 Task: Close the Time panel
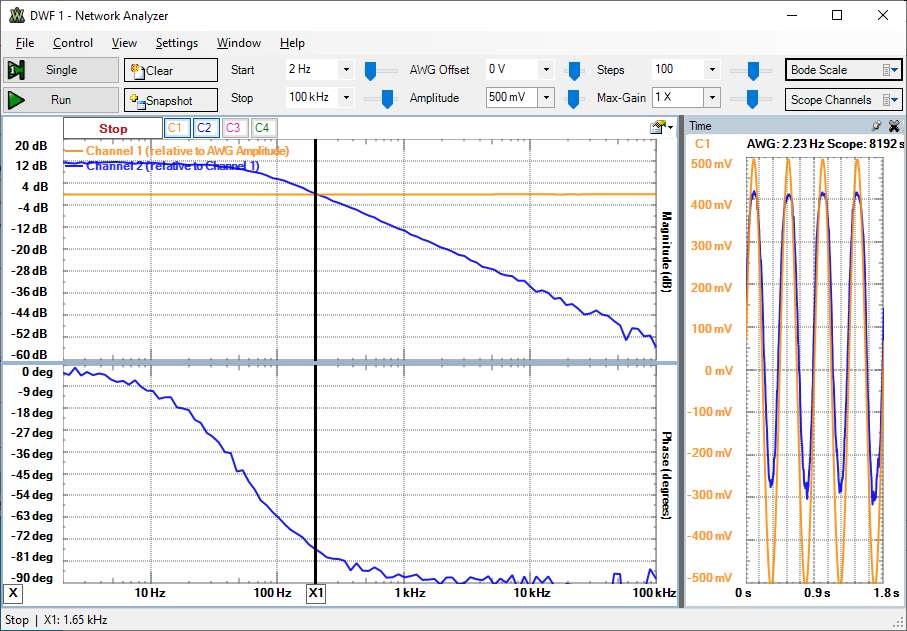point(893,126)
